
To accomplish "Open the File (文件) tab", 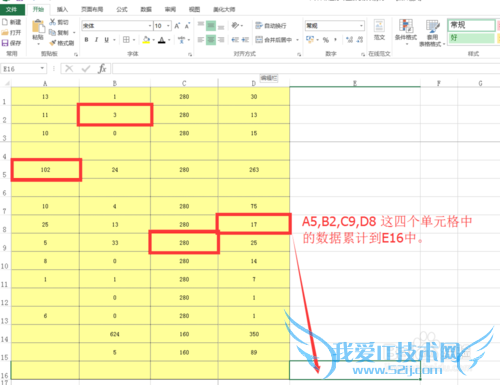I will click(12, 9).
